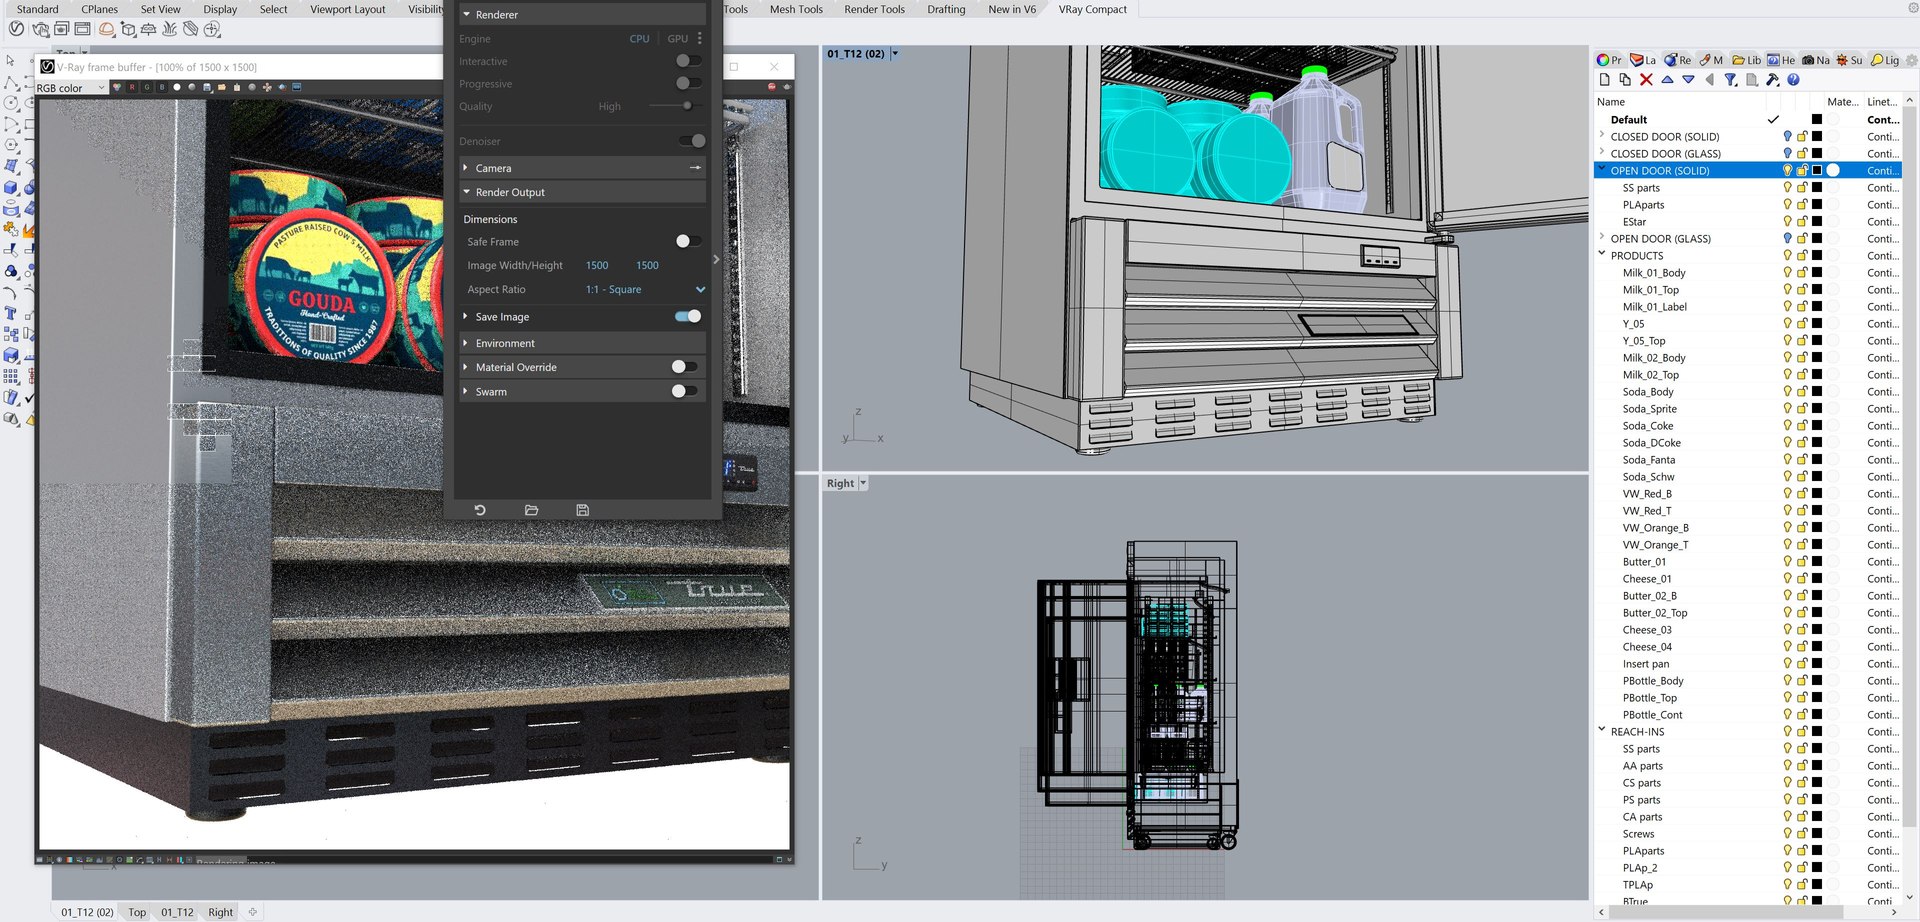The height and width of the screenshot is (922, 1920).
Task: Click the red X delete layer icon
Action: click(1646, 80)
